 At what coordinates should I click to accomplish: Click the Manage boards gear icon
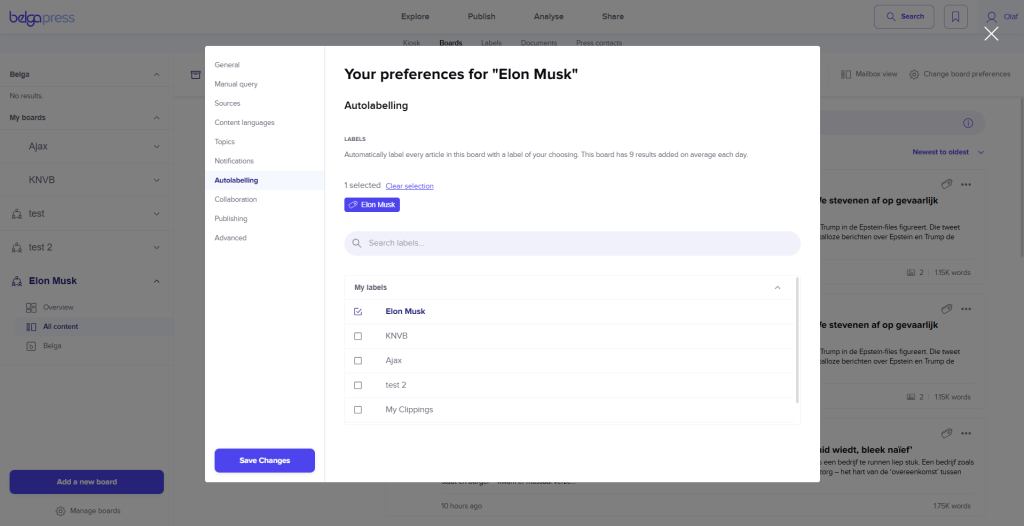[x=61, y=511]
